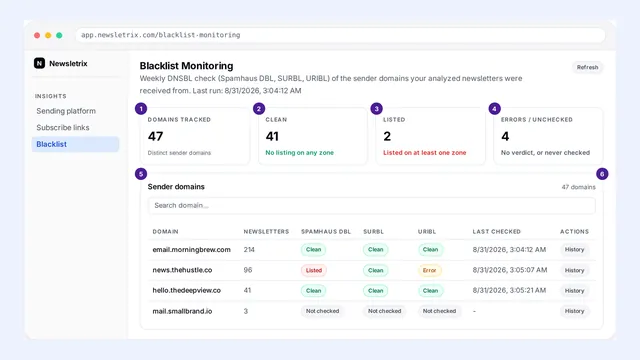Click the DOMAIN column header
This screenshot has height=360, width=640.
pyautogui.click(x=165, y=231)
